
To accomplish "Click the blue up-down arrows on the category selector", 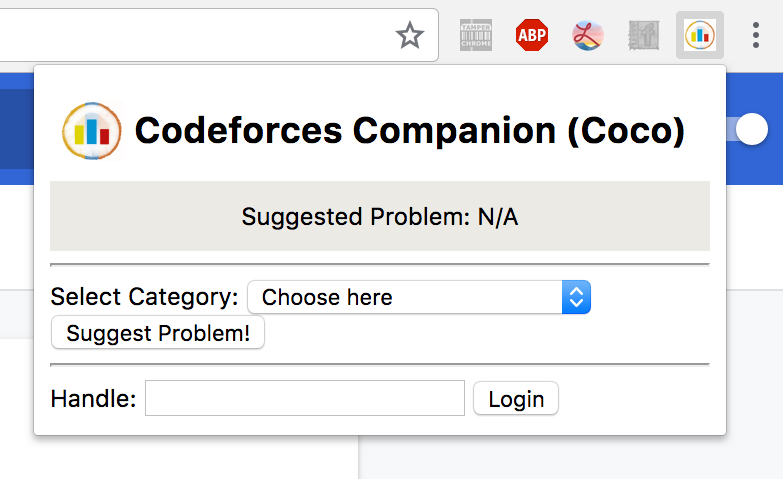I will pyautogui.click(x=576, y=297).
